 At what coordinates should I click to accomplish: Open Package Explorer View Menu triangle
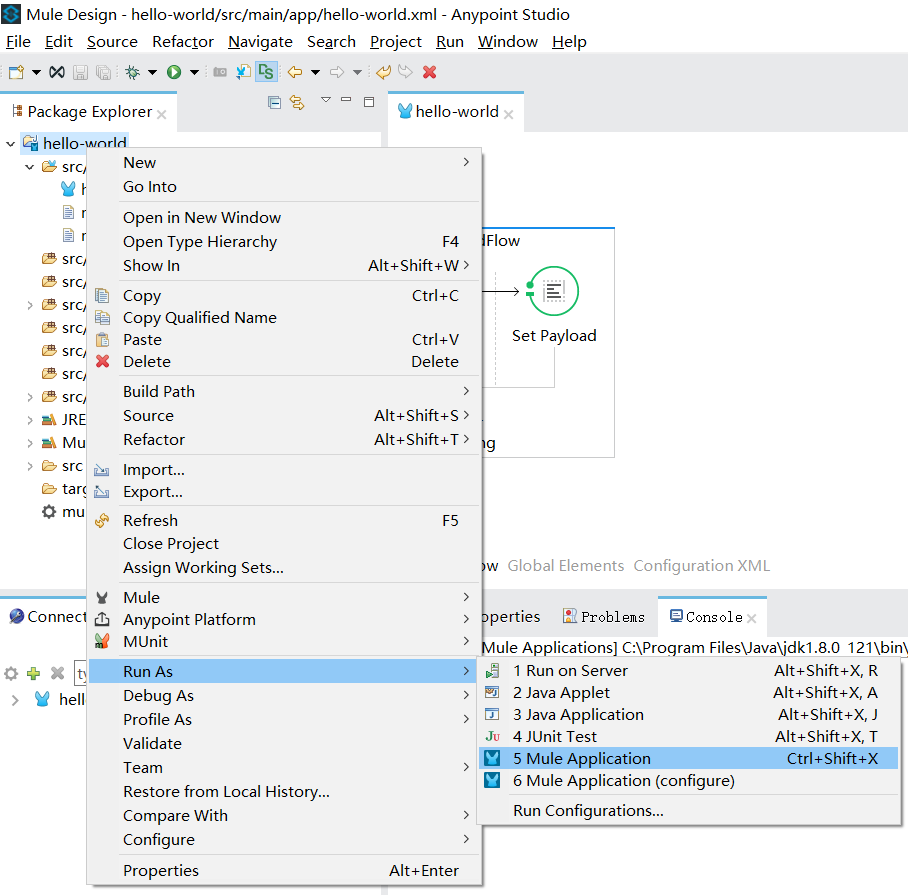326,100
